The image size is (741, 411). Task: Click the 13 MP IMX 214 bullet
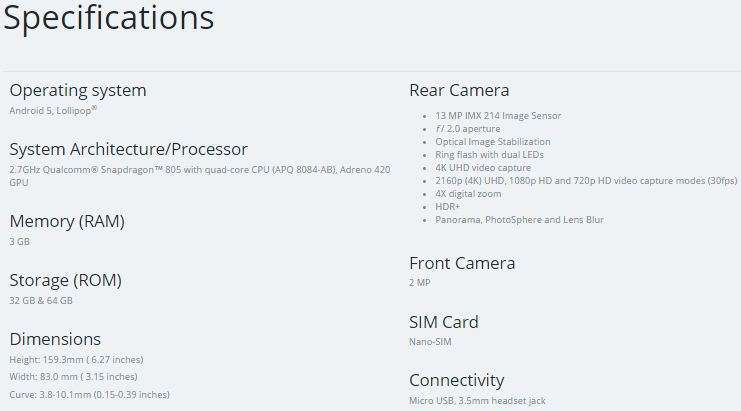[x=498, y=116]
